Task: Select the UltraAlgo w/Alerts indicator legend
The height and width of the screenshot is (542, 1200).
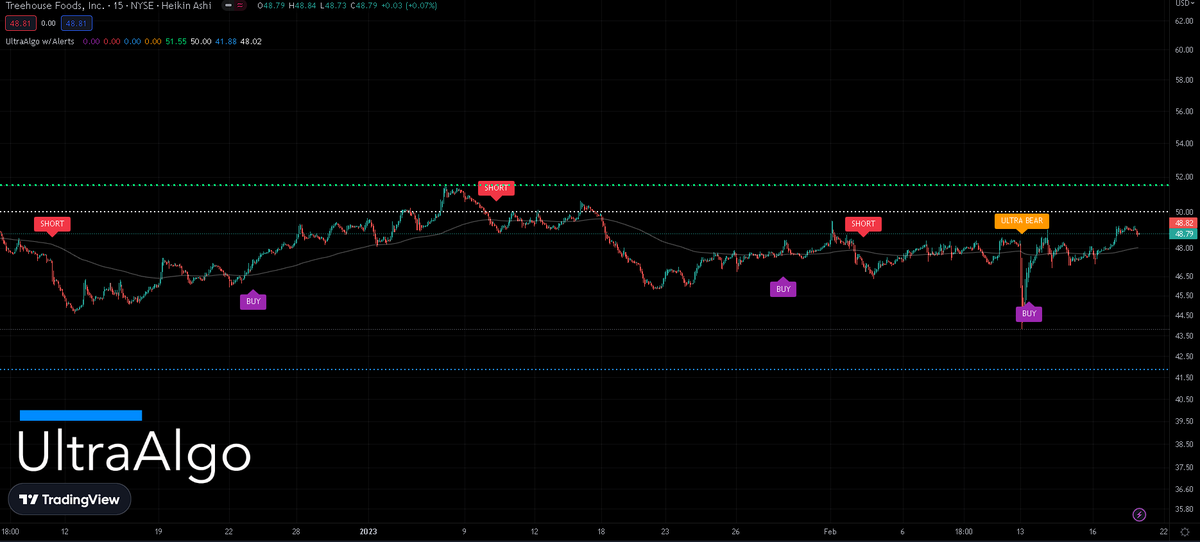Action: pos(40,41)
